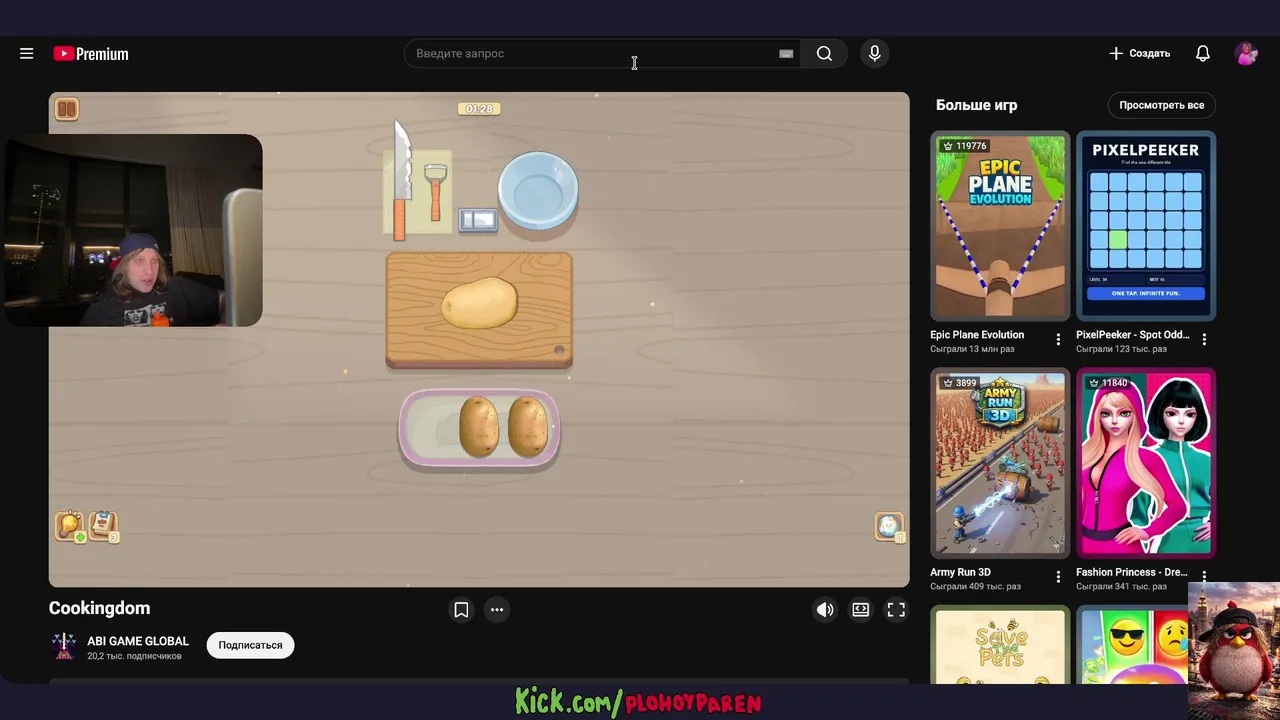Click the left potato on the pink plate
Viewport: 1280px width, 720px height.
(x=479, y=426)
